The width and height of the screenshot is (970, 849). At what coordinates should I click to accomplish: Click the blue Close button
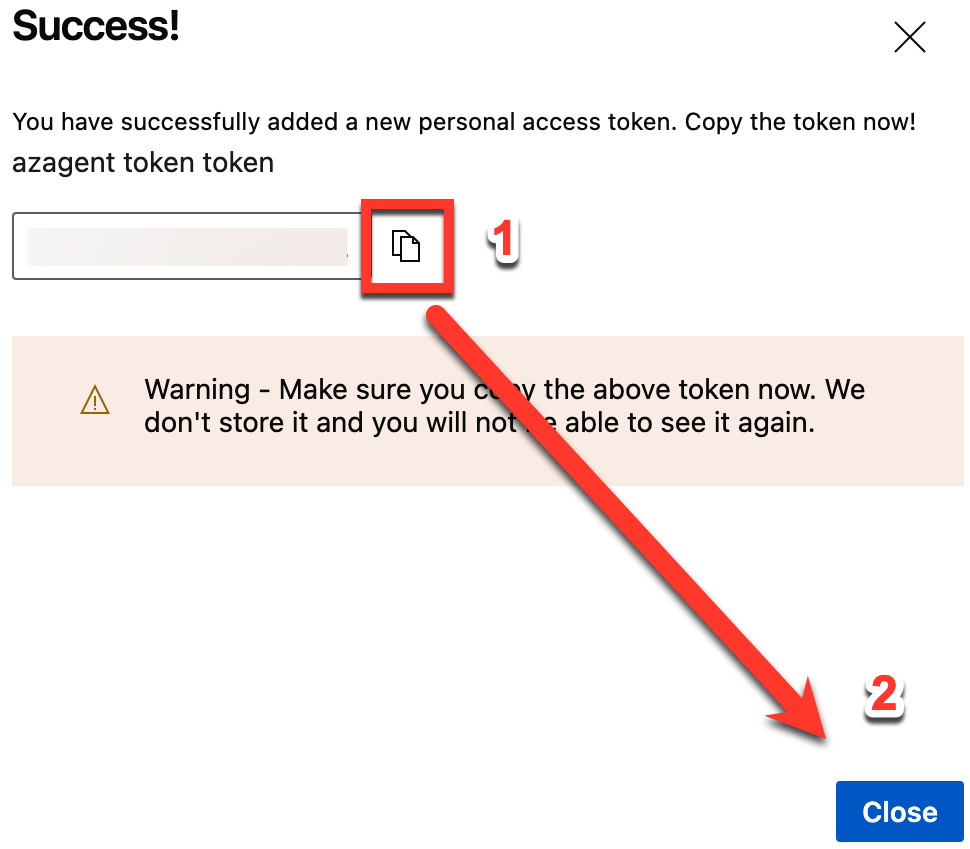[899, 811]
